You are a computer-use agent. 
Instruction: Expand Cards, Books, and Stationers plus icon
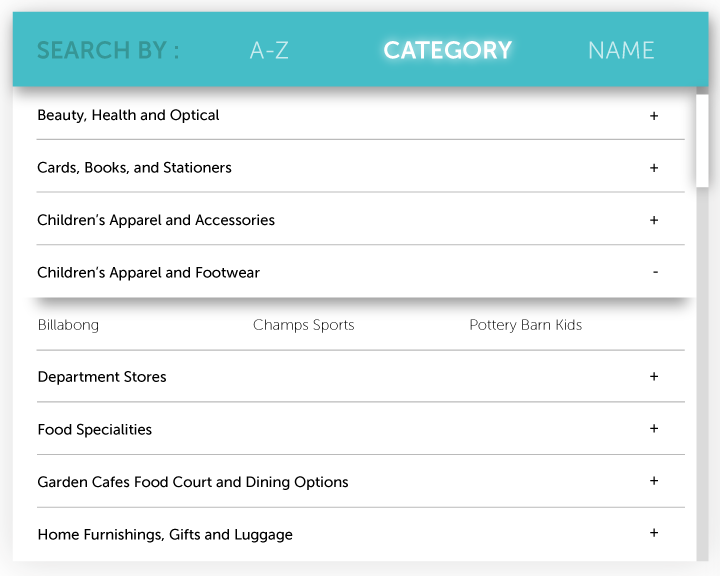pos(654,168)
